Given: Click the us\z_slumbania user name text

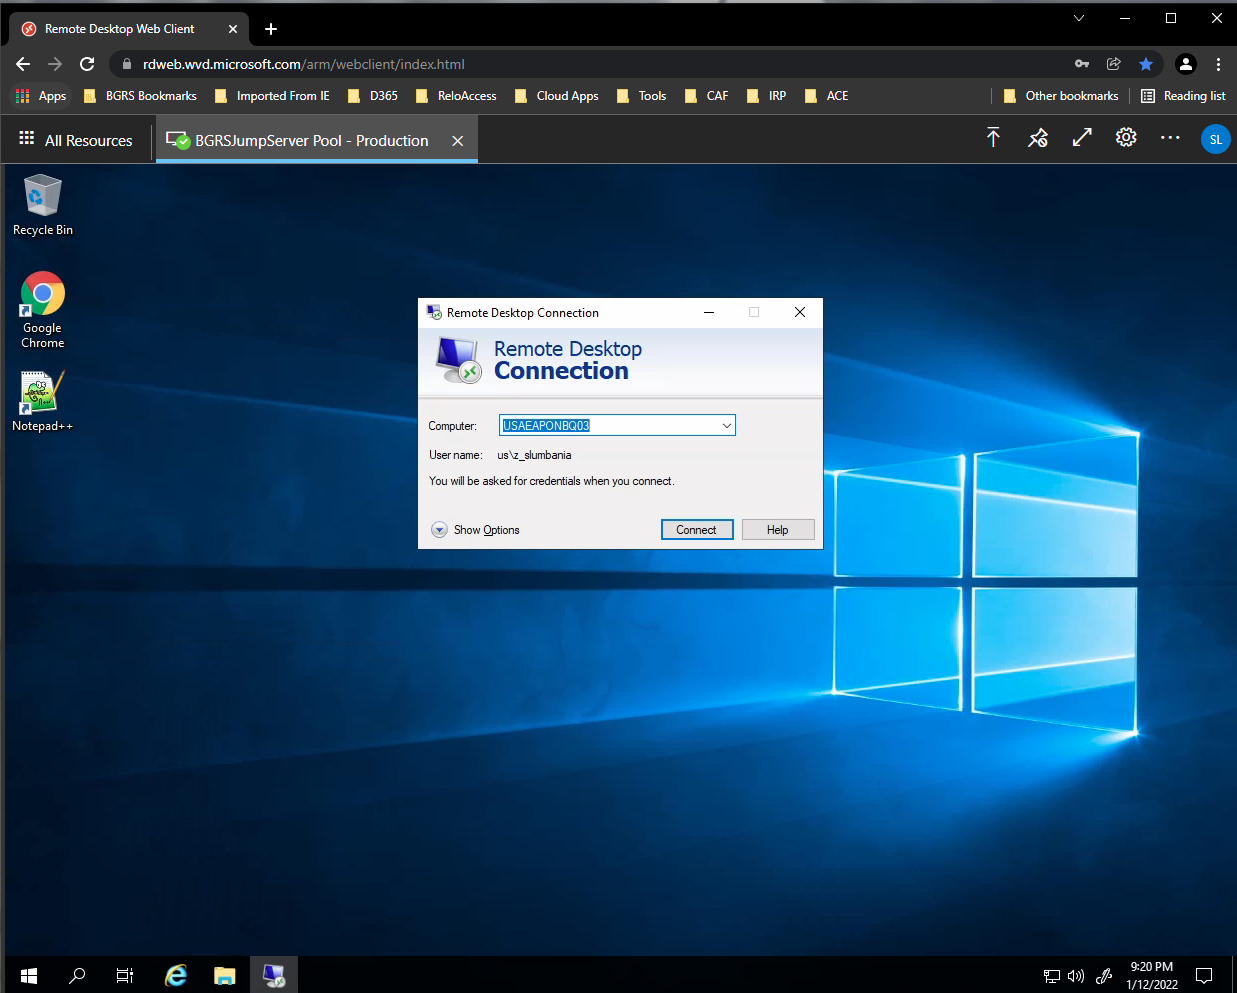Looking at the screenshot, I should (534, 455).
